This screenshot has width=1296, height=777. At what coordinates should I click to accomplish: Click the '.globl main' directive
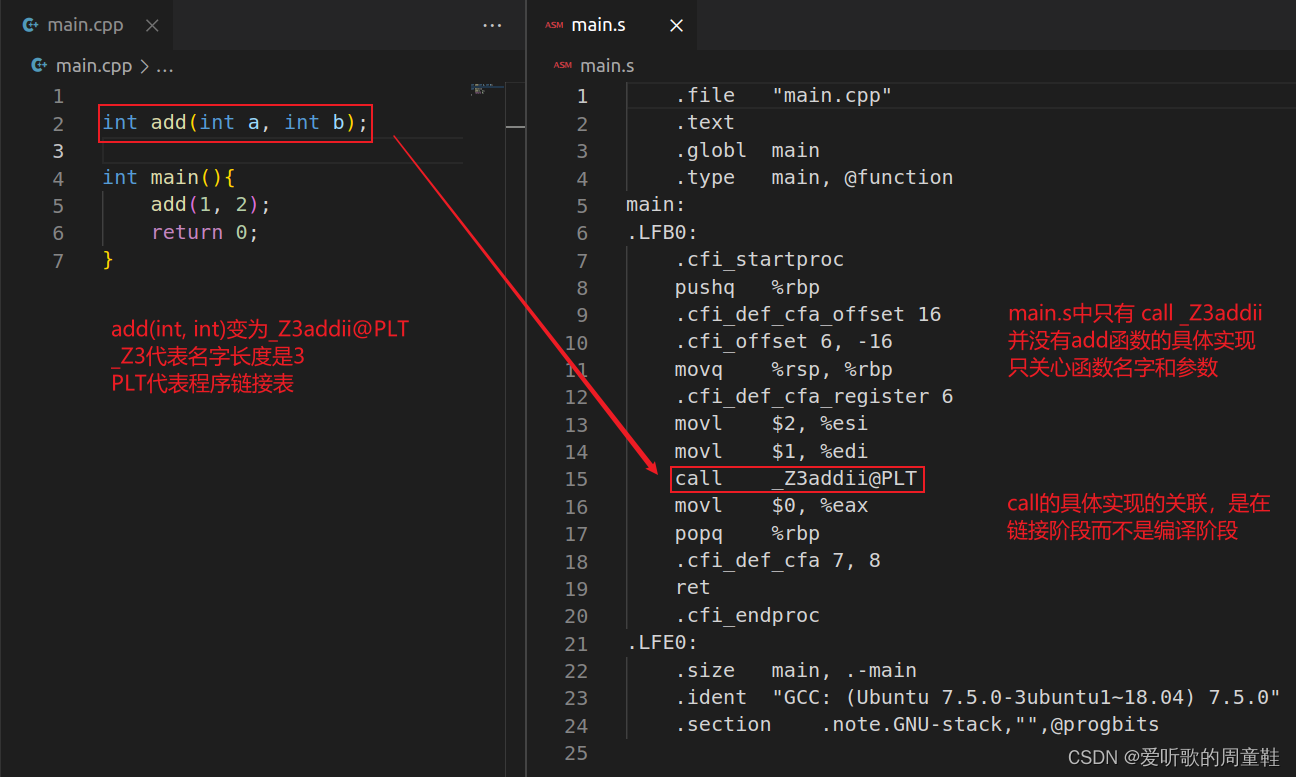click(x=747, y=150)
